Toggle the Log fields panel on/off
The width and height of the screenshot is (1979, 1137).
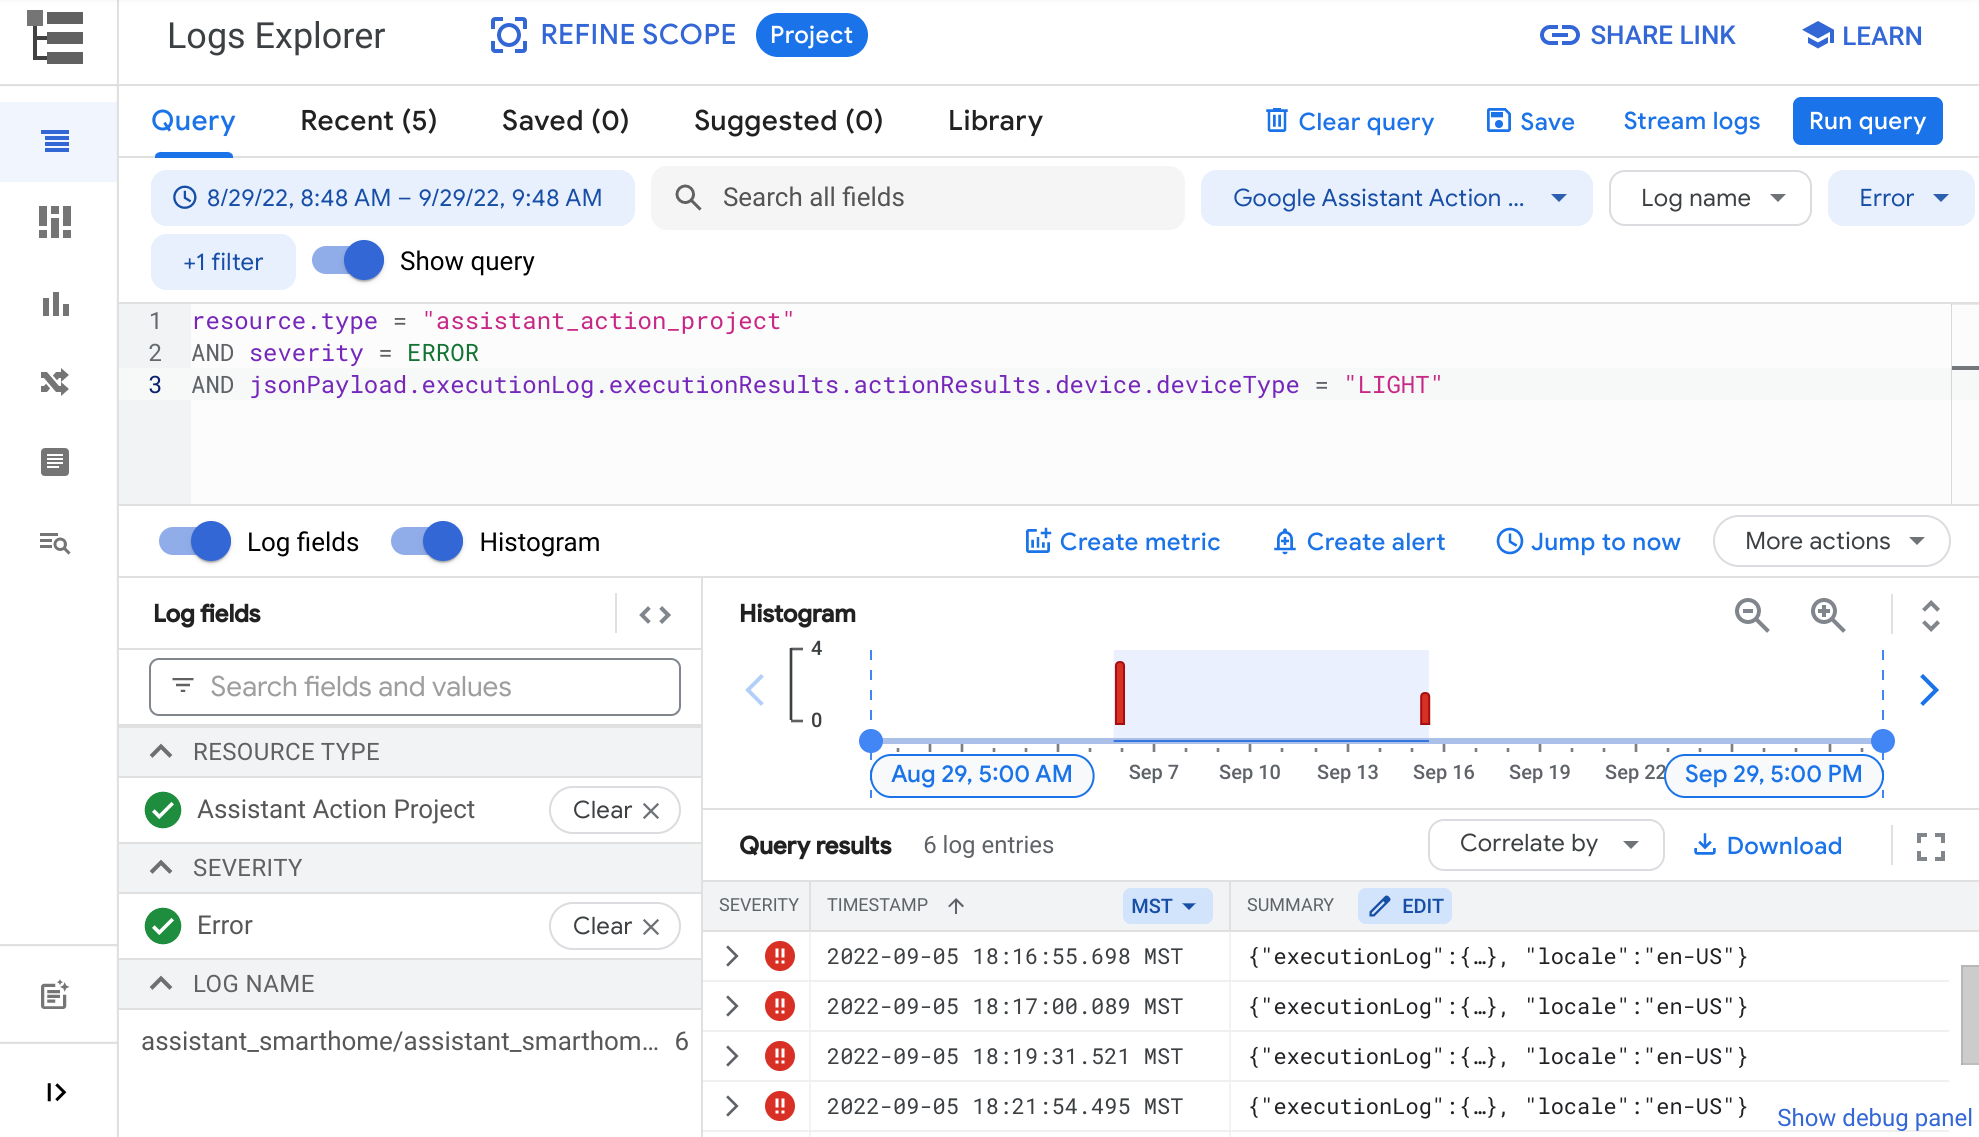194,542
